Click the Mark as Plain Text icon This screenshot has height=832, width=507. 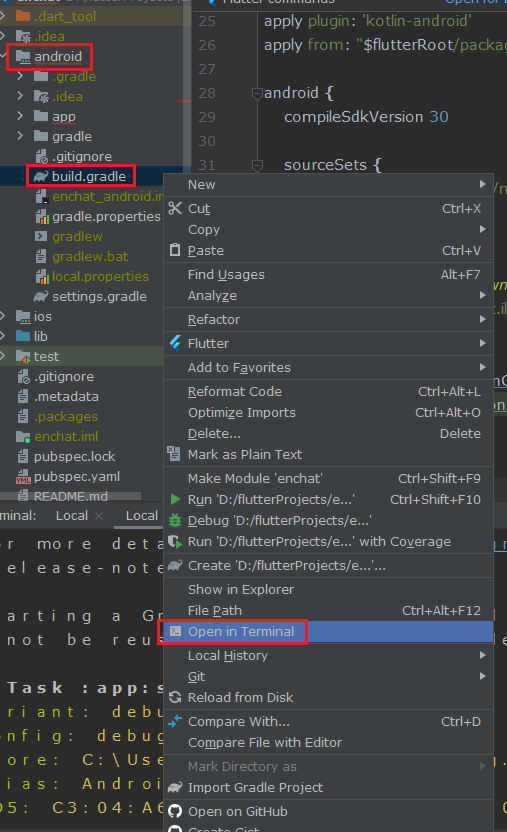174,454
